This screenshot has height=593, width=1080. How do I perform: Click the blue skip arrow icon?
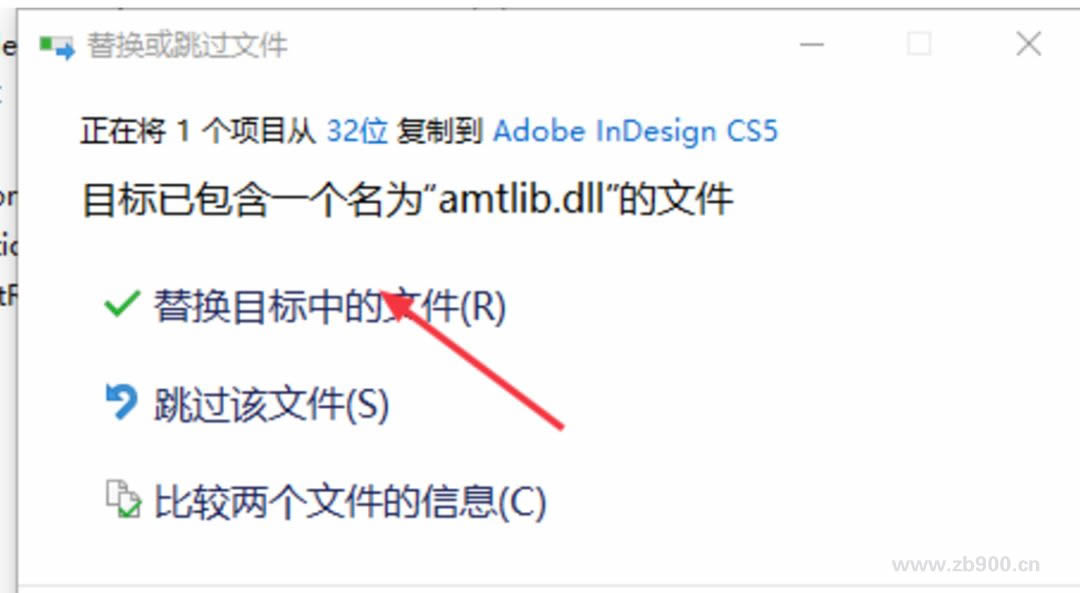click(121, 402)
